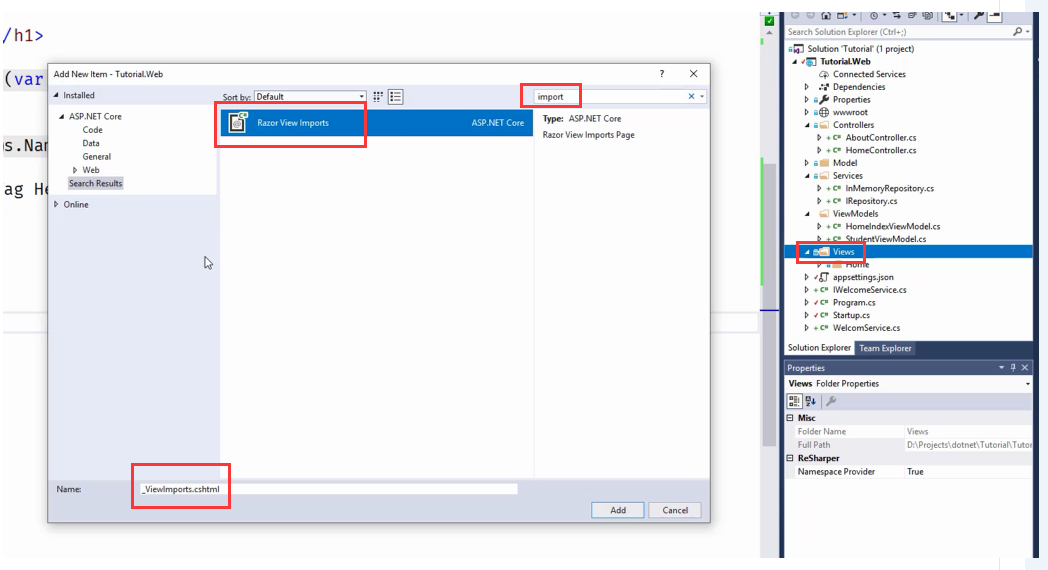Select the Razor View Imports template

(x=377, y=123)
